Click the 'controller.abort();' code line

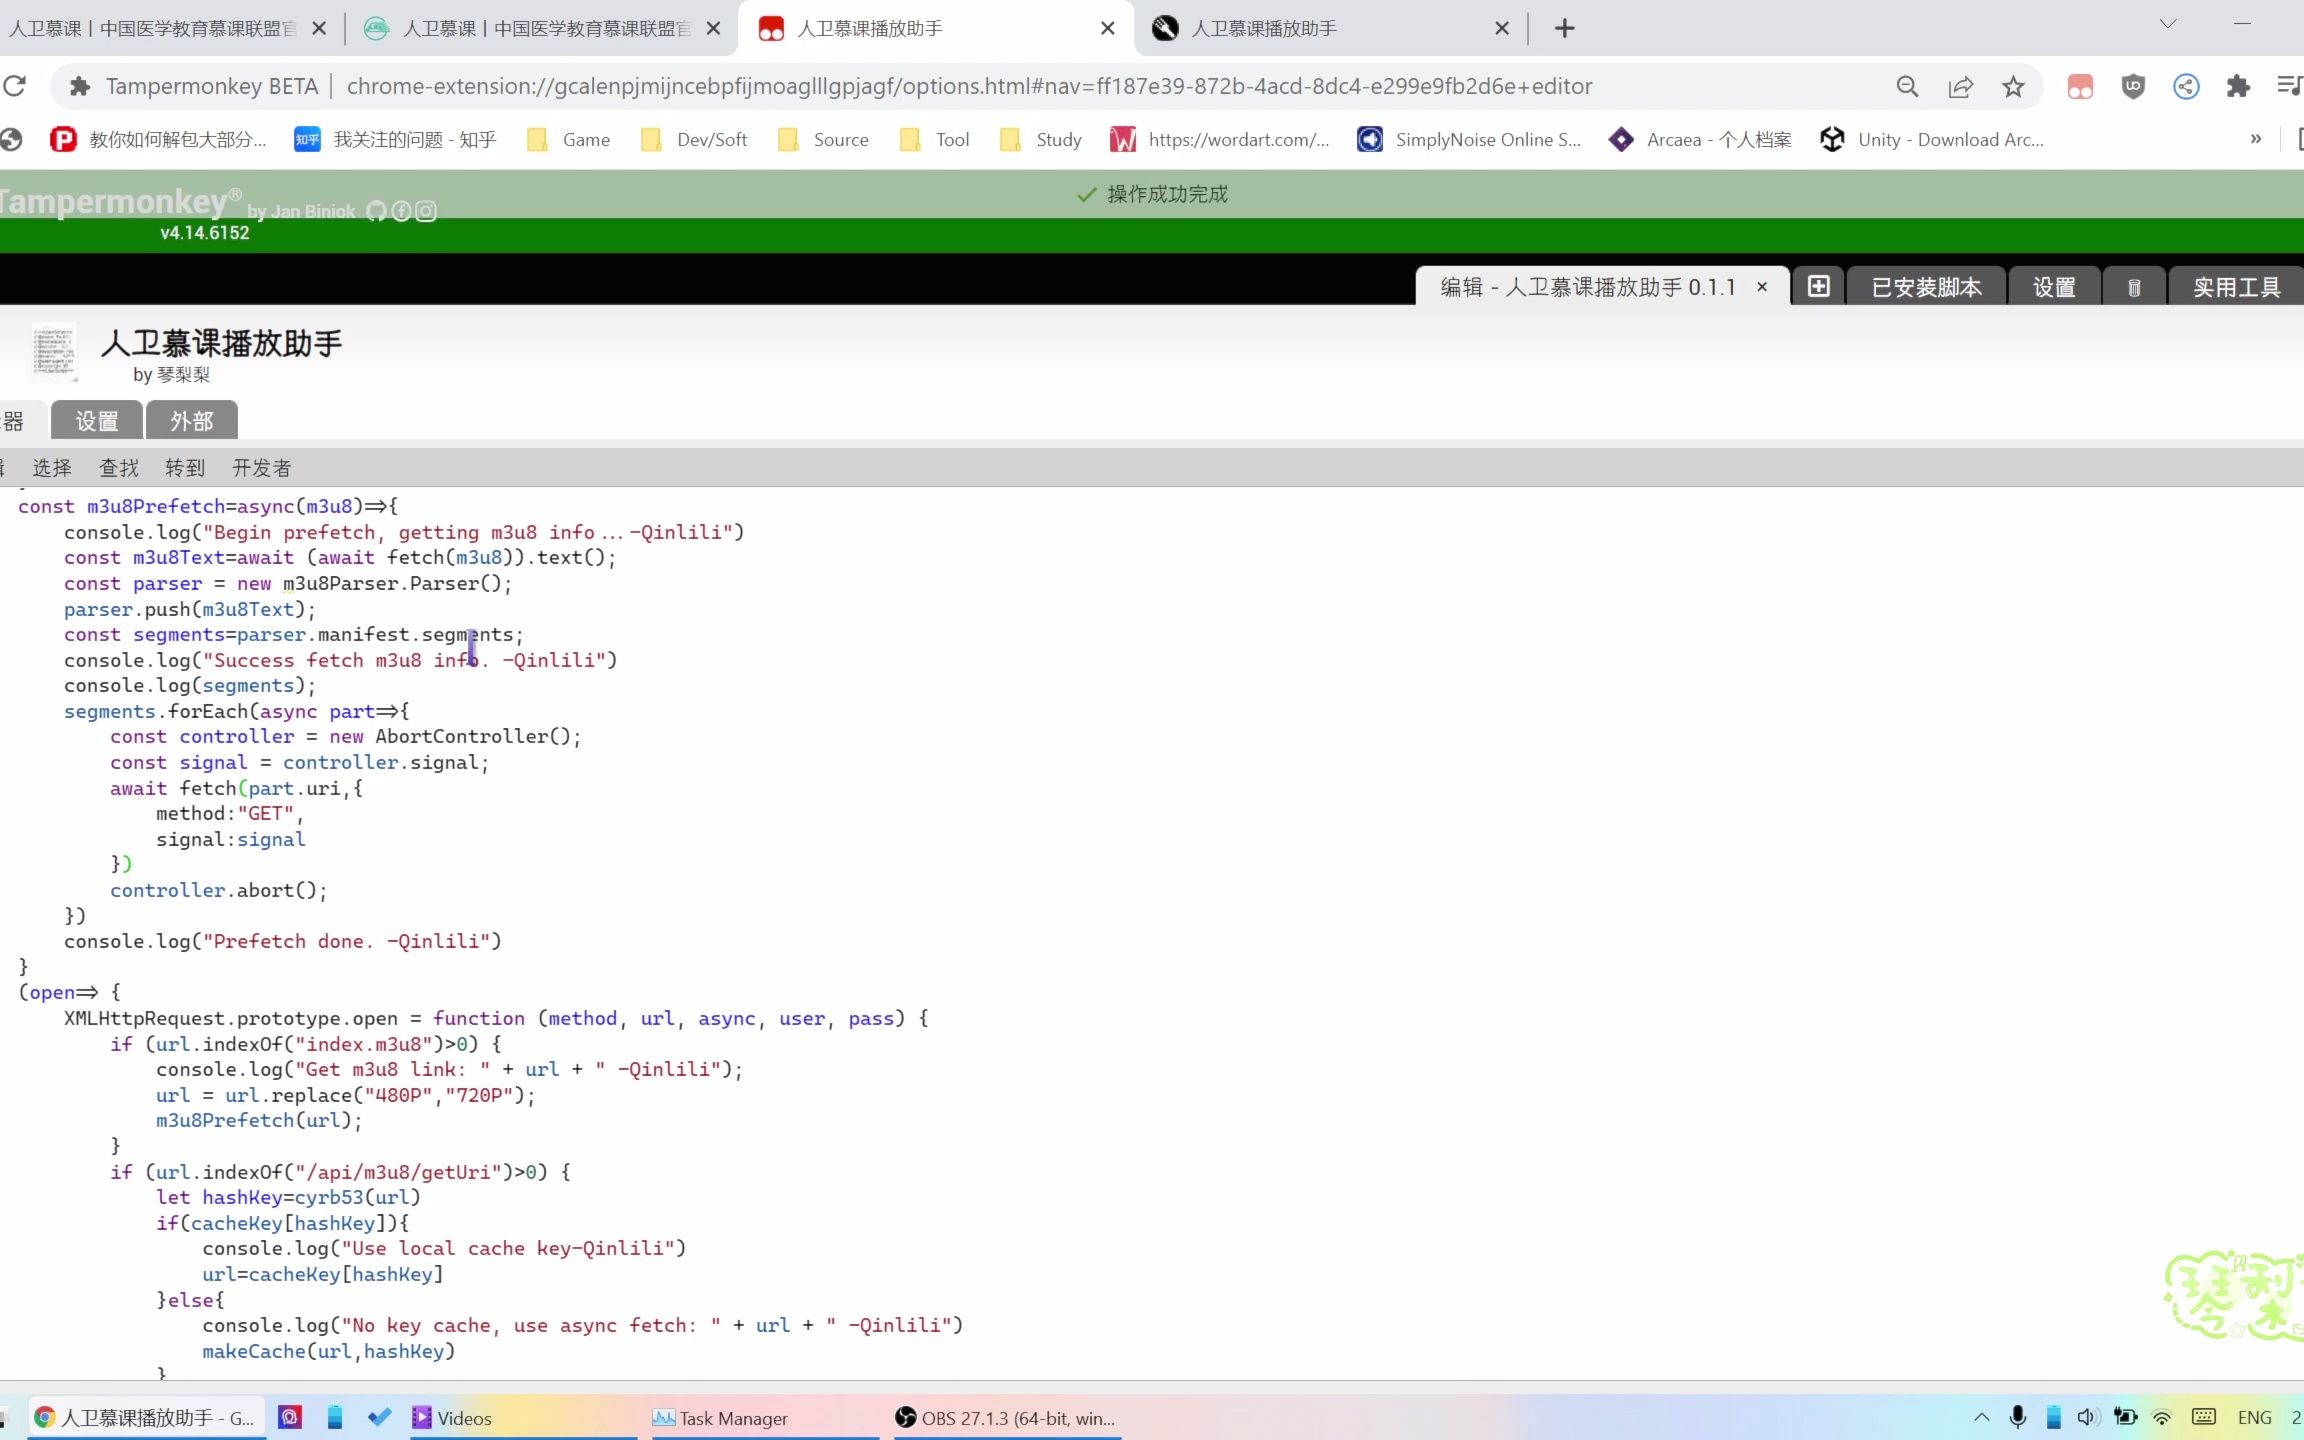pos(218,890)
